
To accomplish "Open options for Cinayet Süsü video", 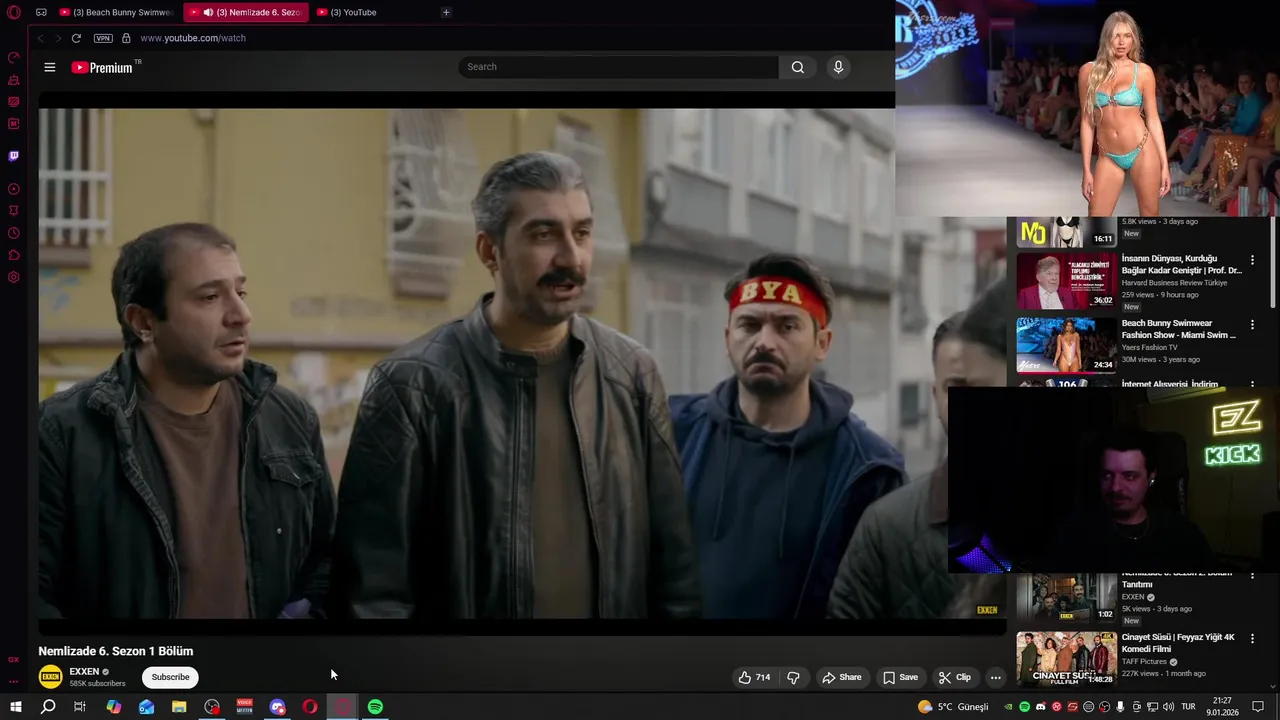I will pyautogui.click(x=1252, y=638).
